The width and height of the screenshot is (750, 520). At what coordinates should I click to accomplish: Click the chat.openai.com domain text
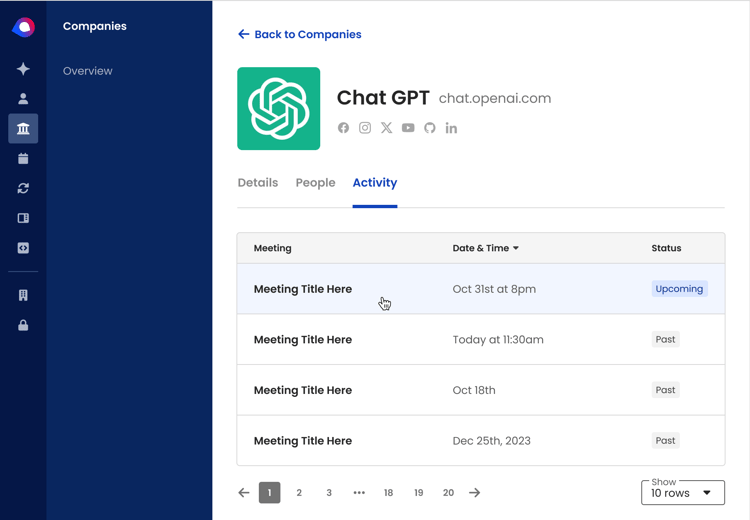495,99
